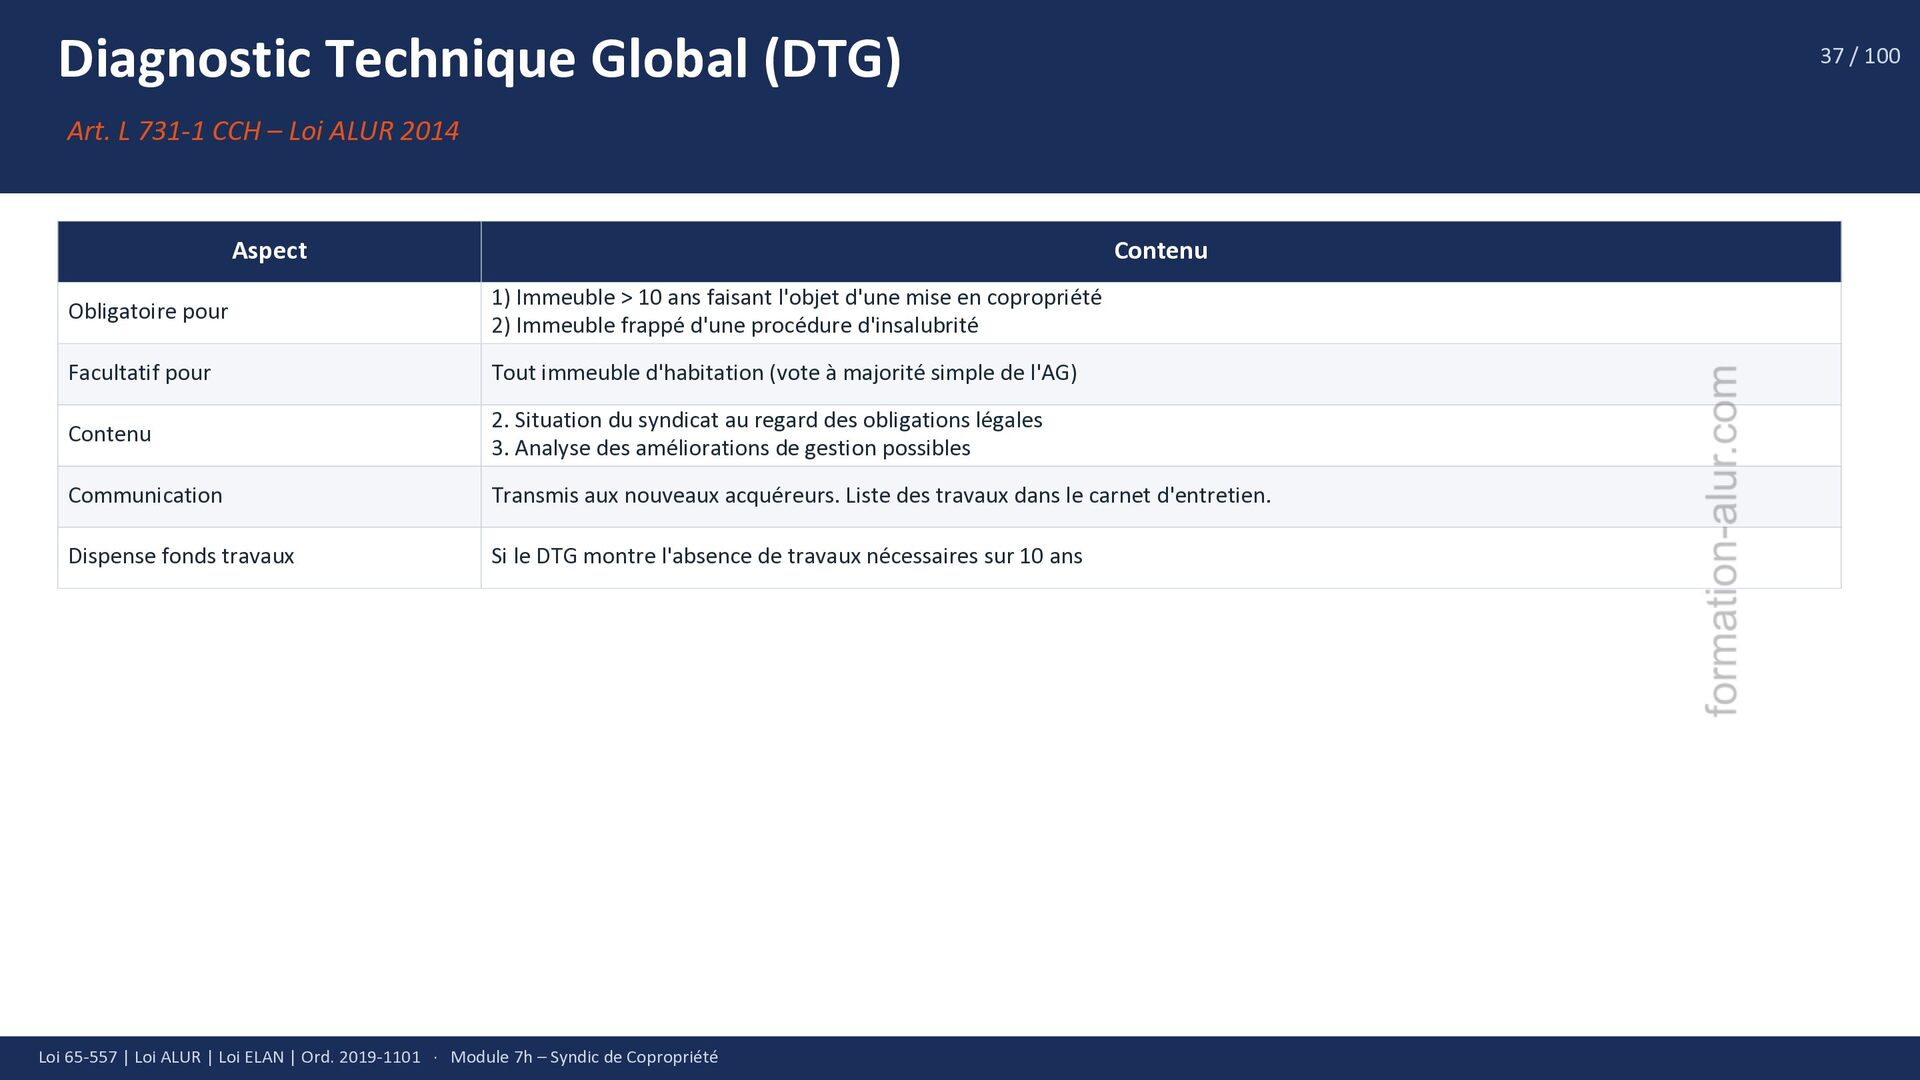Click the page counter 37 / 100
This screenshot has height=1080, width=1920.
(x=1859, y=56)
